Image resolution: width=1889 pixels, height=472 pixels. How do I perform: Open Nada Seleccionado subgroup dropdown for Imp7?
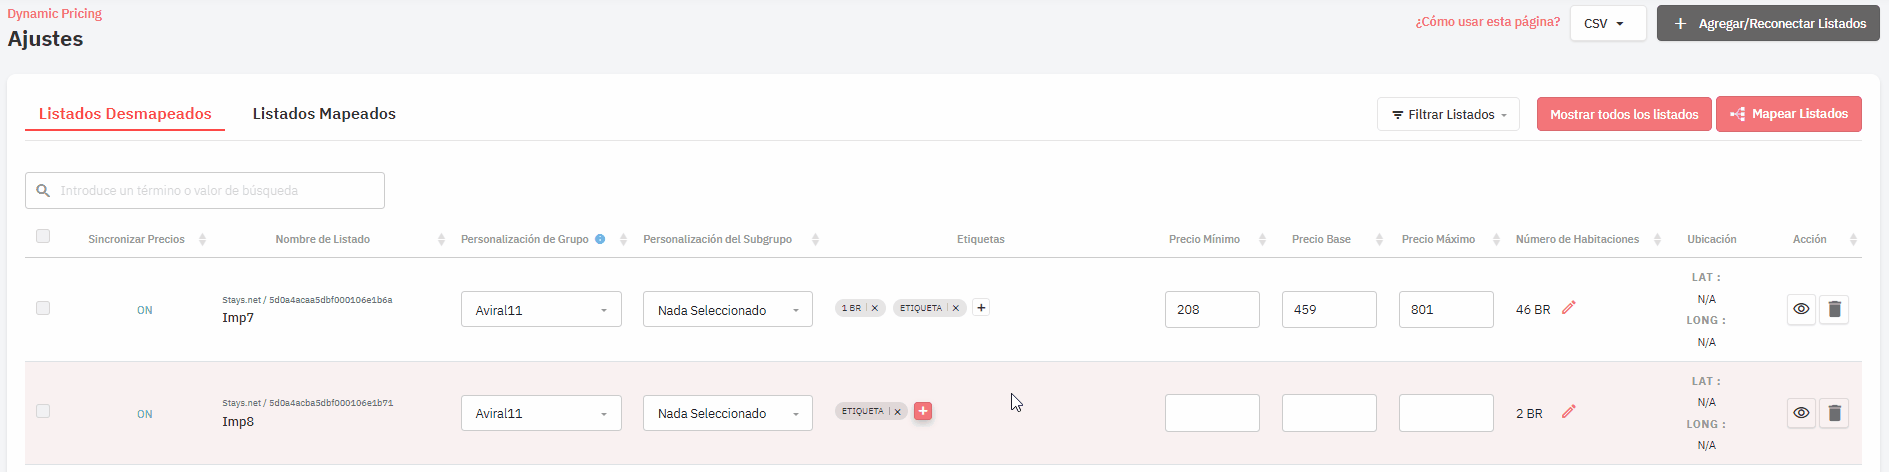click(x=728, y=309)
